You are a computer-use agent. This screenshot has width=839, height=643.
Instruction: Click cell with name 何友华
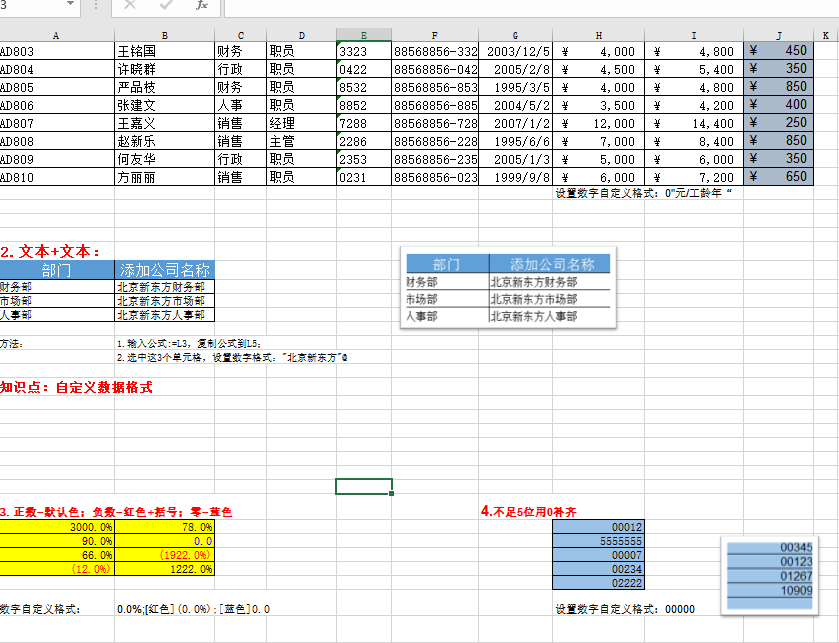[164, 159]
